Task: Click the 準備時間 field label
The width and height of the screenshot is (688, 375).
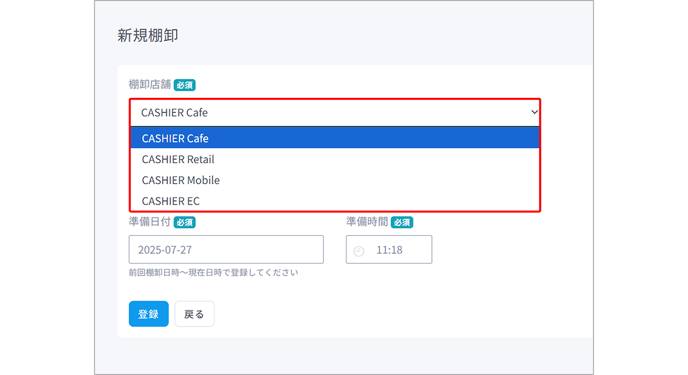Action: (x=367, y=222)
